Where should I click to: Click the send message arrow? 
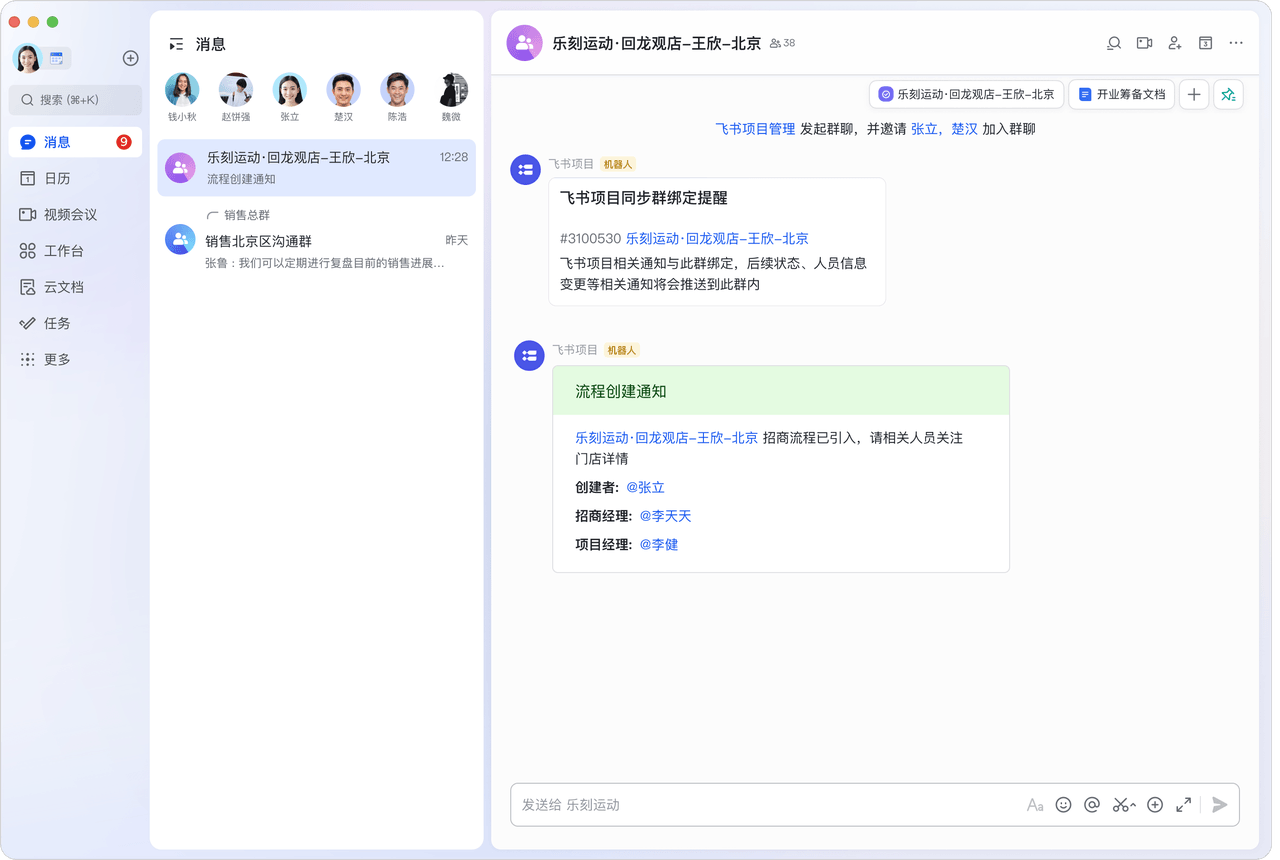click(1220, 805)
